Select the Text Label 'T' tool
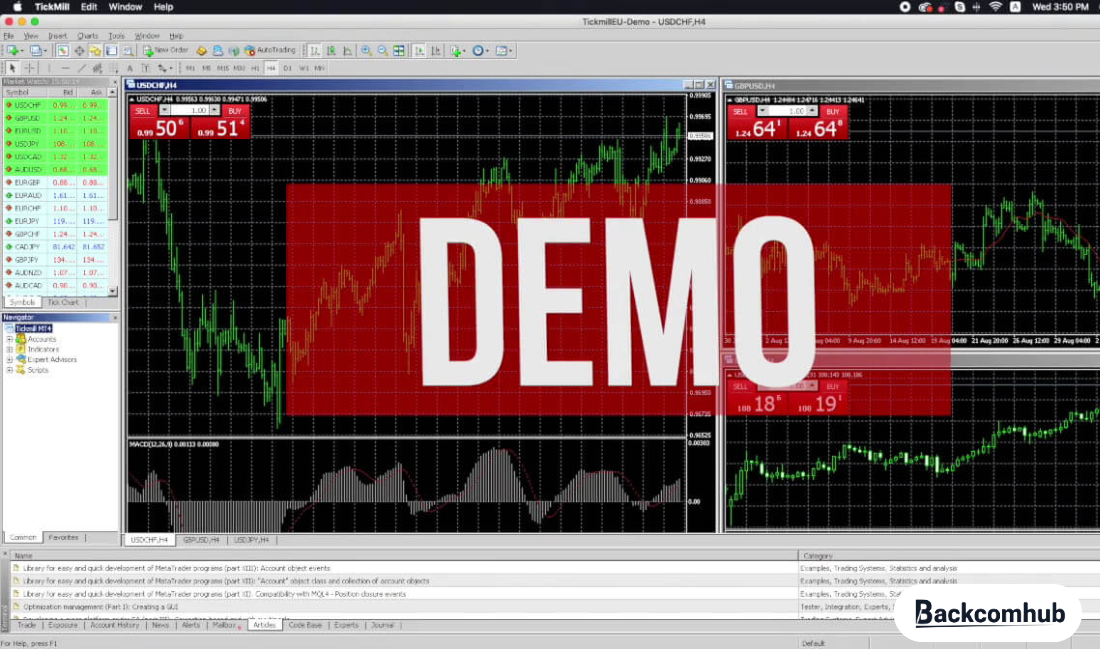 (145, 68)
